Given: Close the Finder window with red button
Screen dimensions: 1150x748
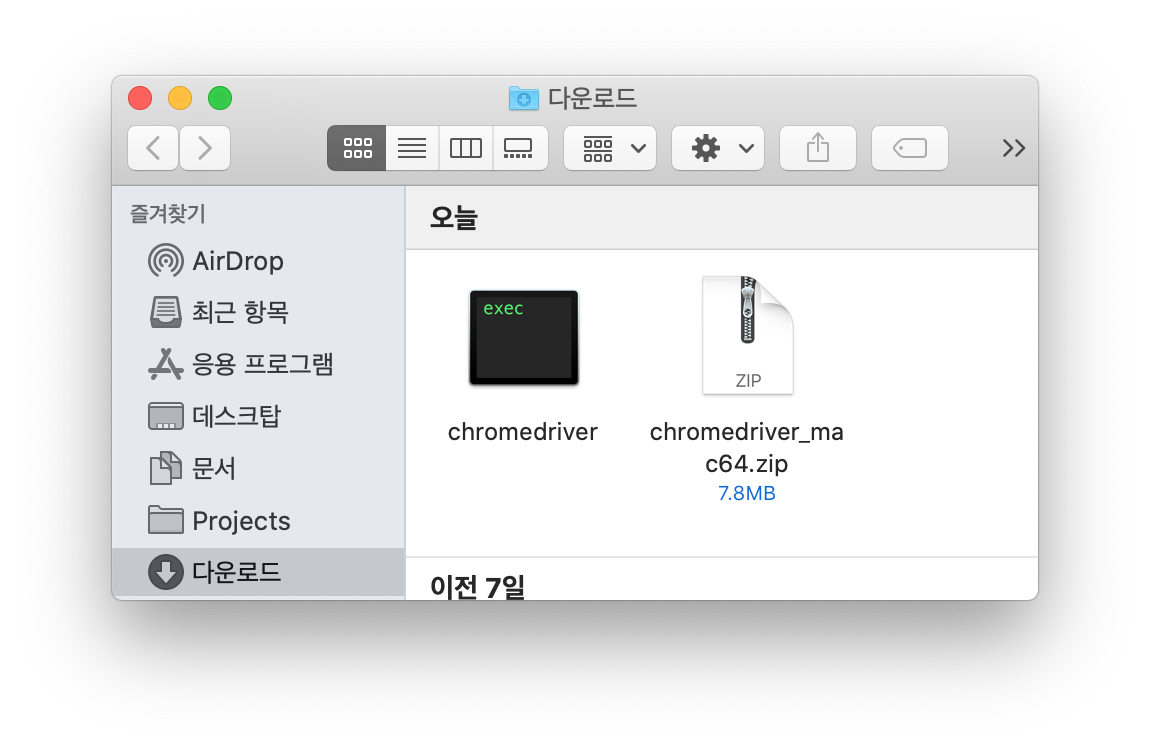Looking at the screenshot, I should (x=140, y=98).
